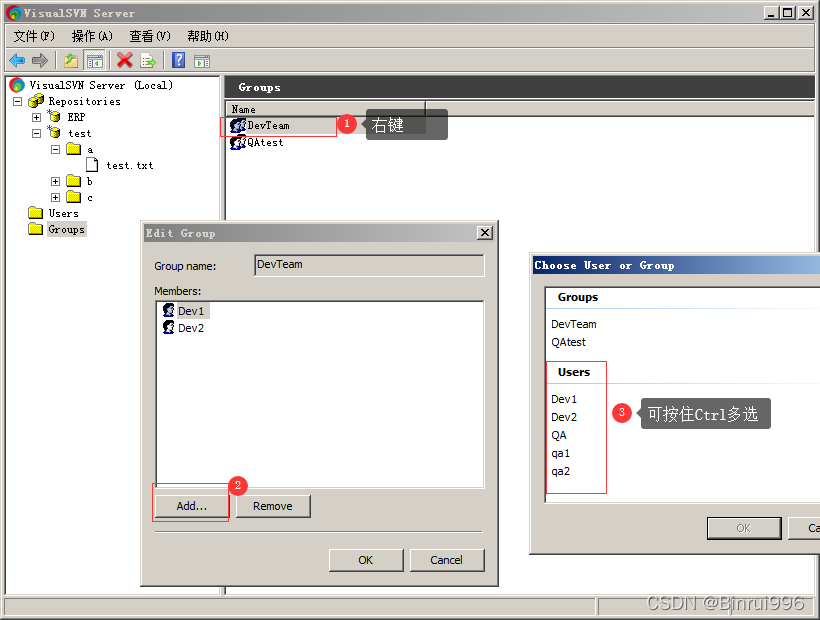
Task: Select user qa2 in Choose User list
Action: pos(561,471)
